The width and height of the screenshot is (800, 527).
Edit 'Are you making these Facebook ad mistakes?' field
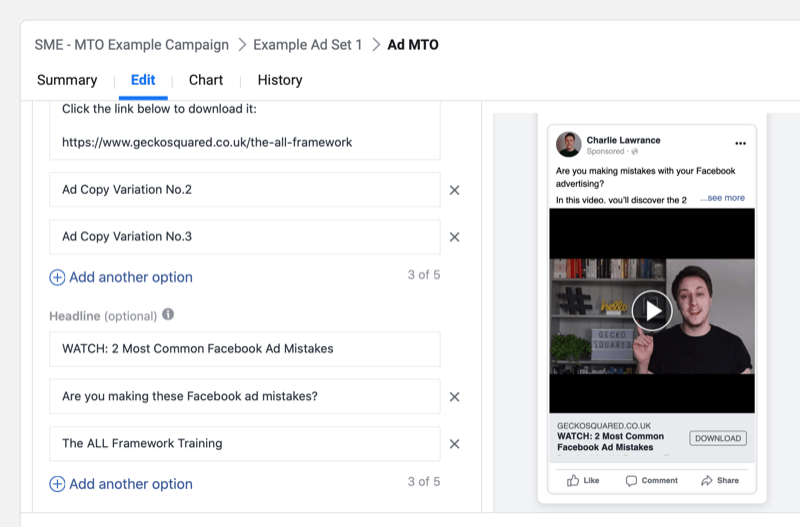point(244,396)
